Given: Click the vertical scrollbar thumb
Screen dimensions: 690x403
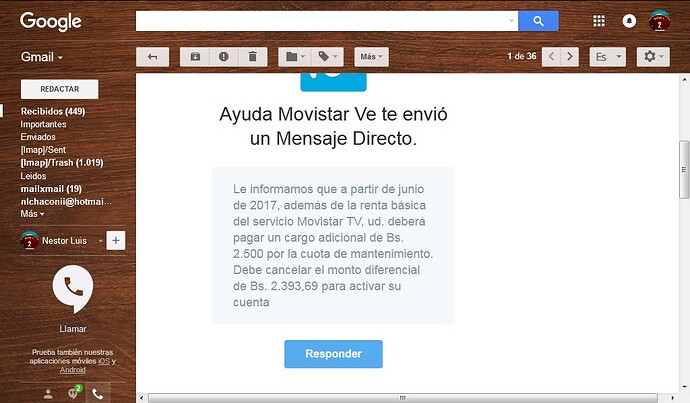Looking at the screenshot, I should [x=684, y=169].
